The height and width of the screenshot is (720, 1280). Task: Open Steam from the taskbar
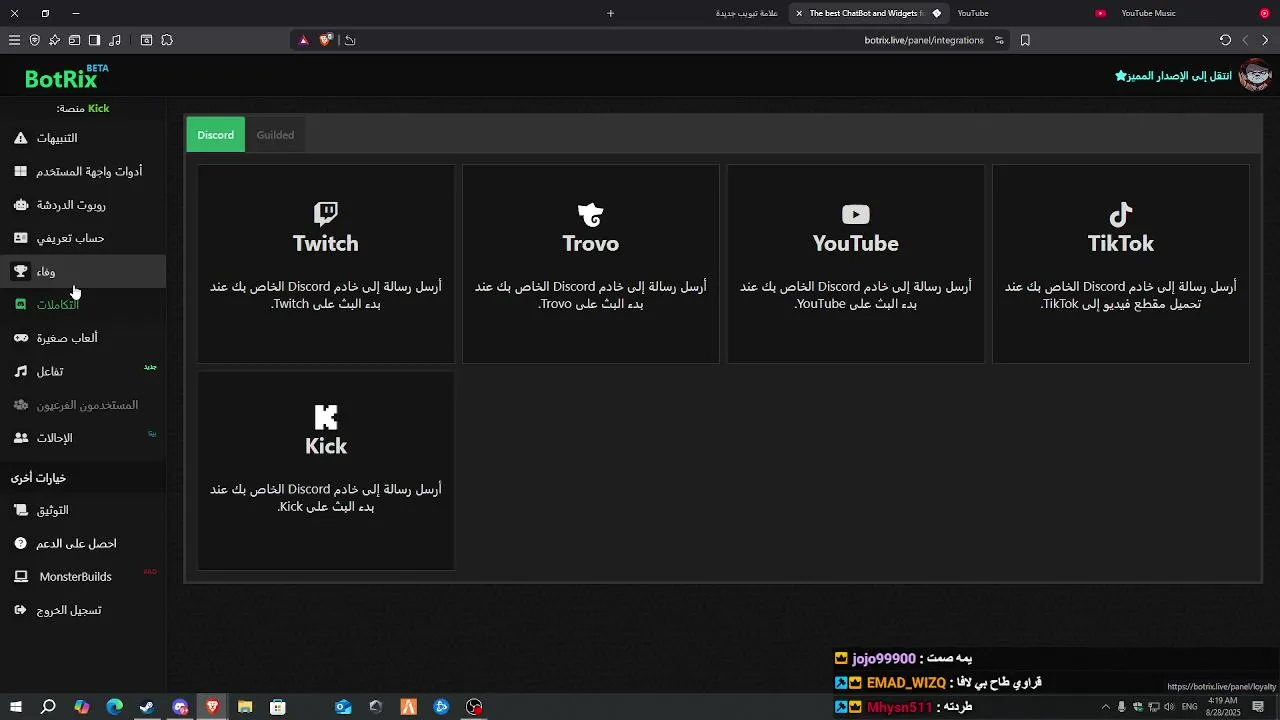147,707
